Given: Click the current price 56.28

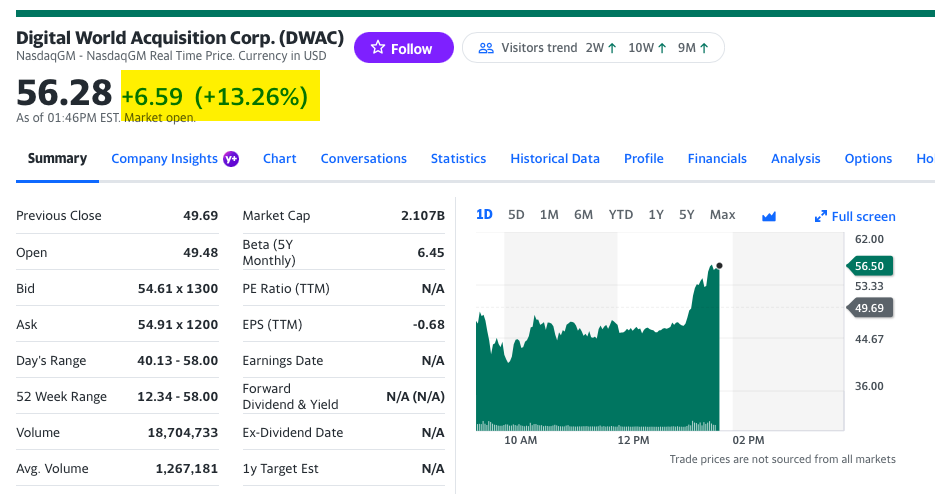Looking at the screenshot, I should tap(64, 92).
